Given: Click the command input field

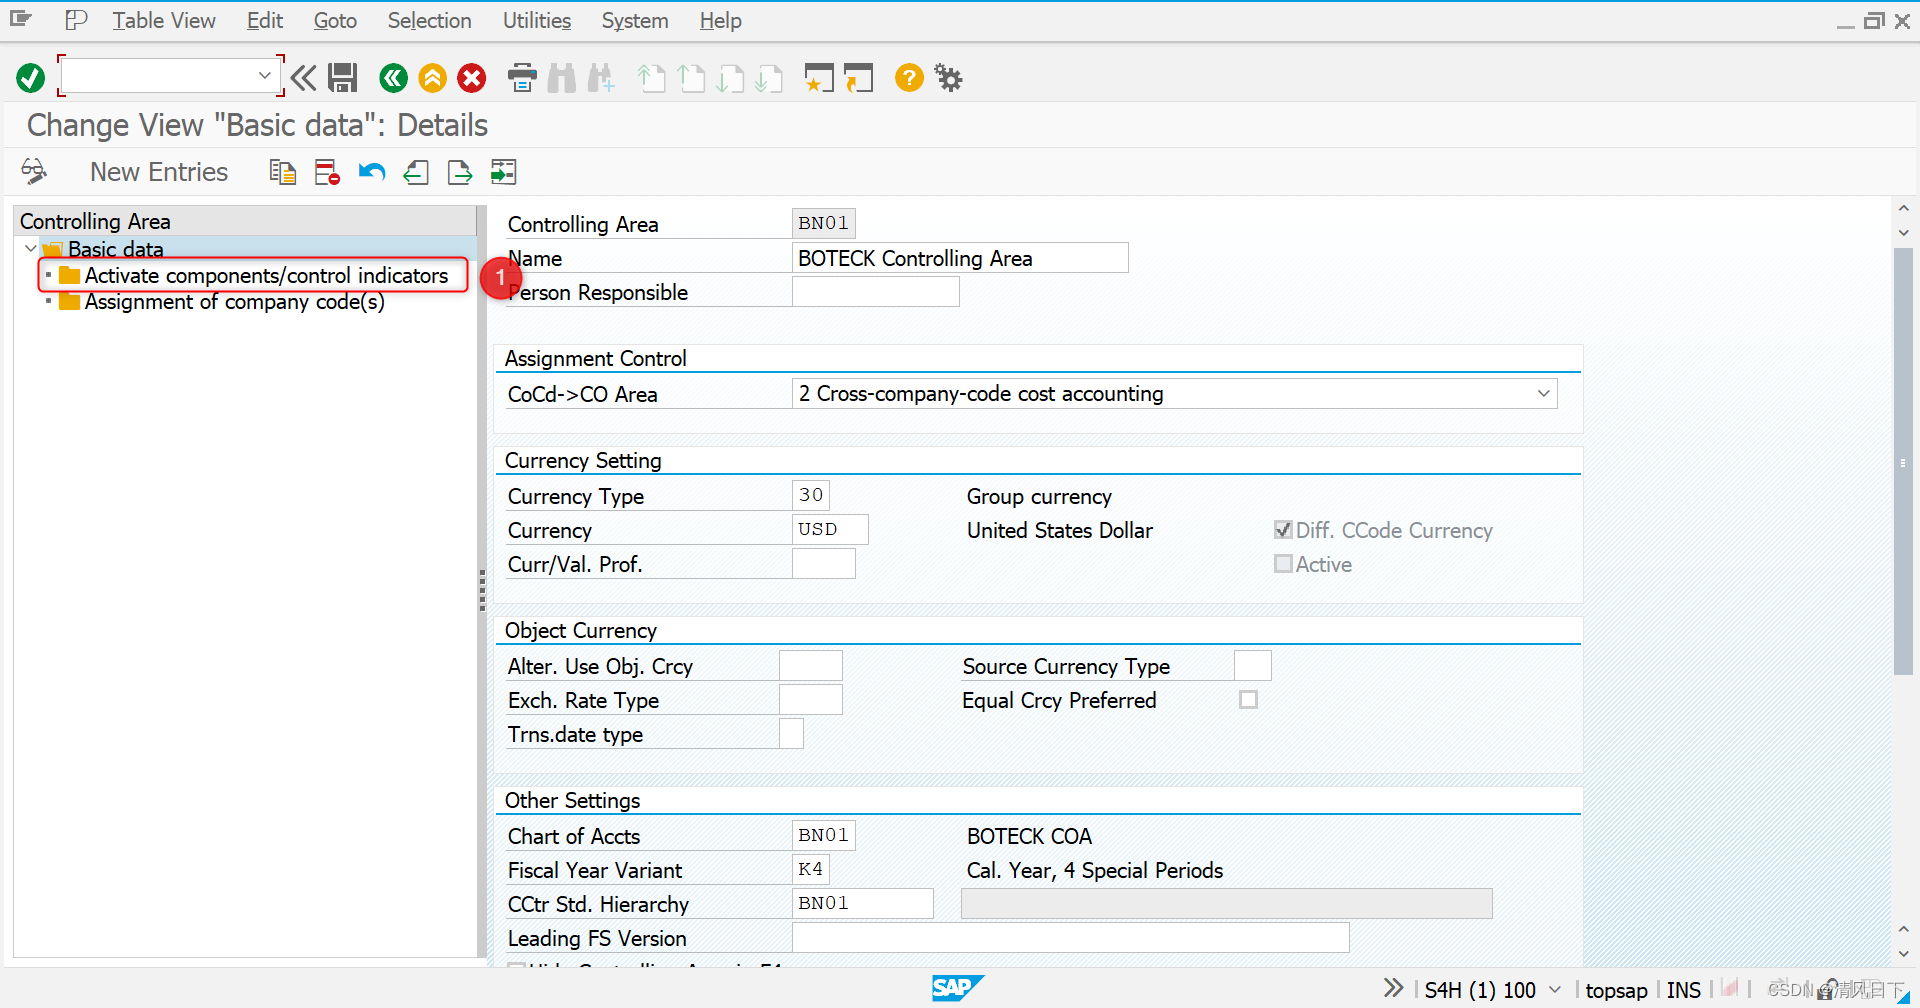Looking at the screenshot, I should [160, 76].
